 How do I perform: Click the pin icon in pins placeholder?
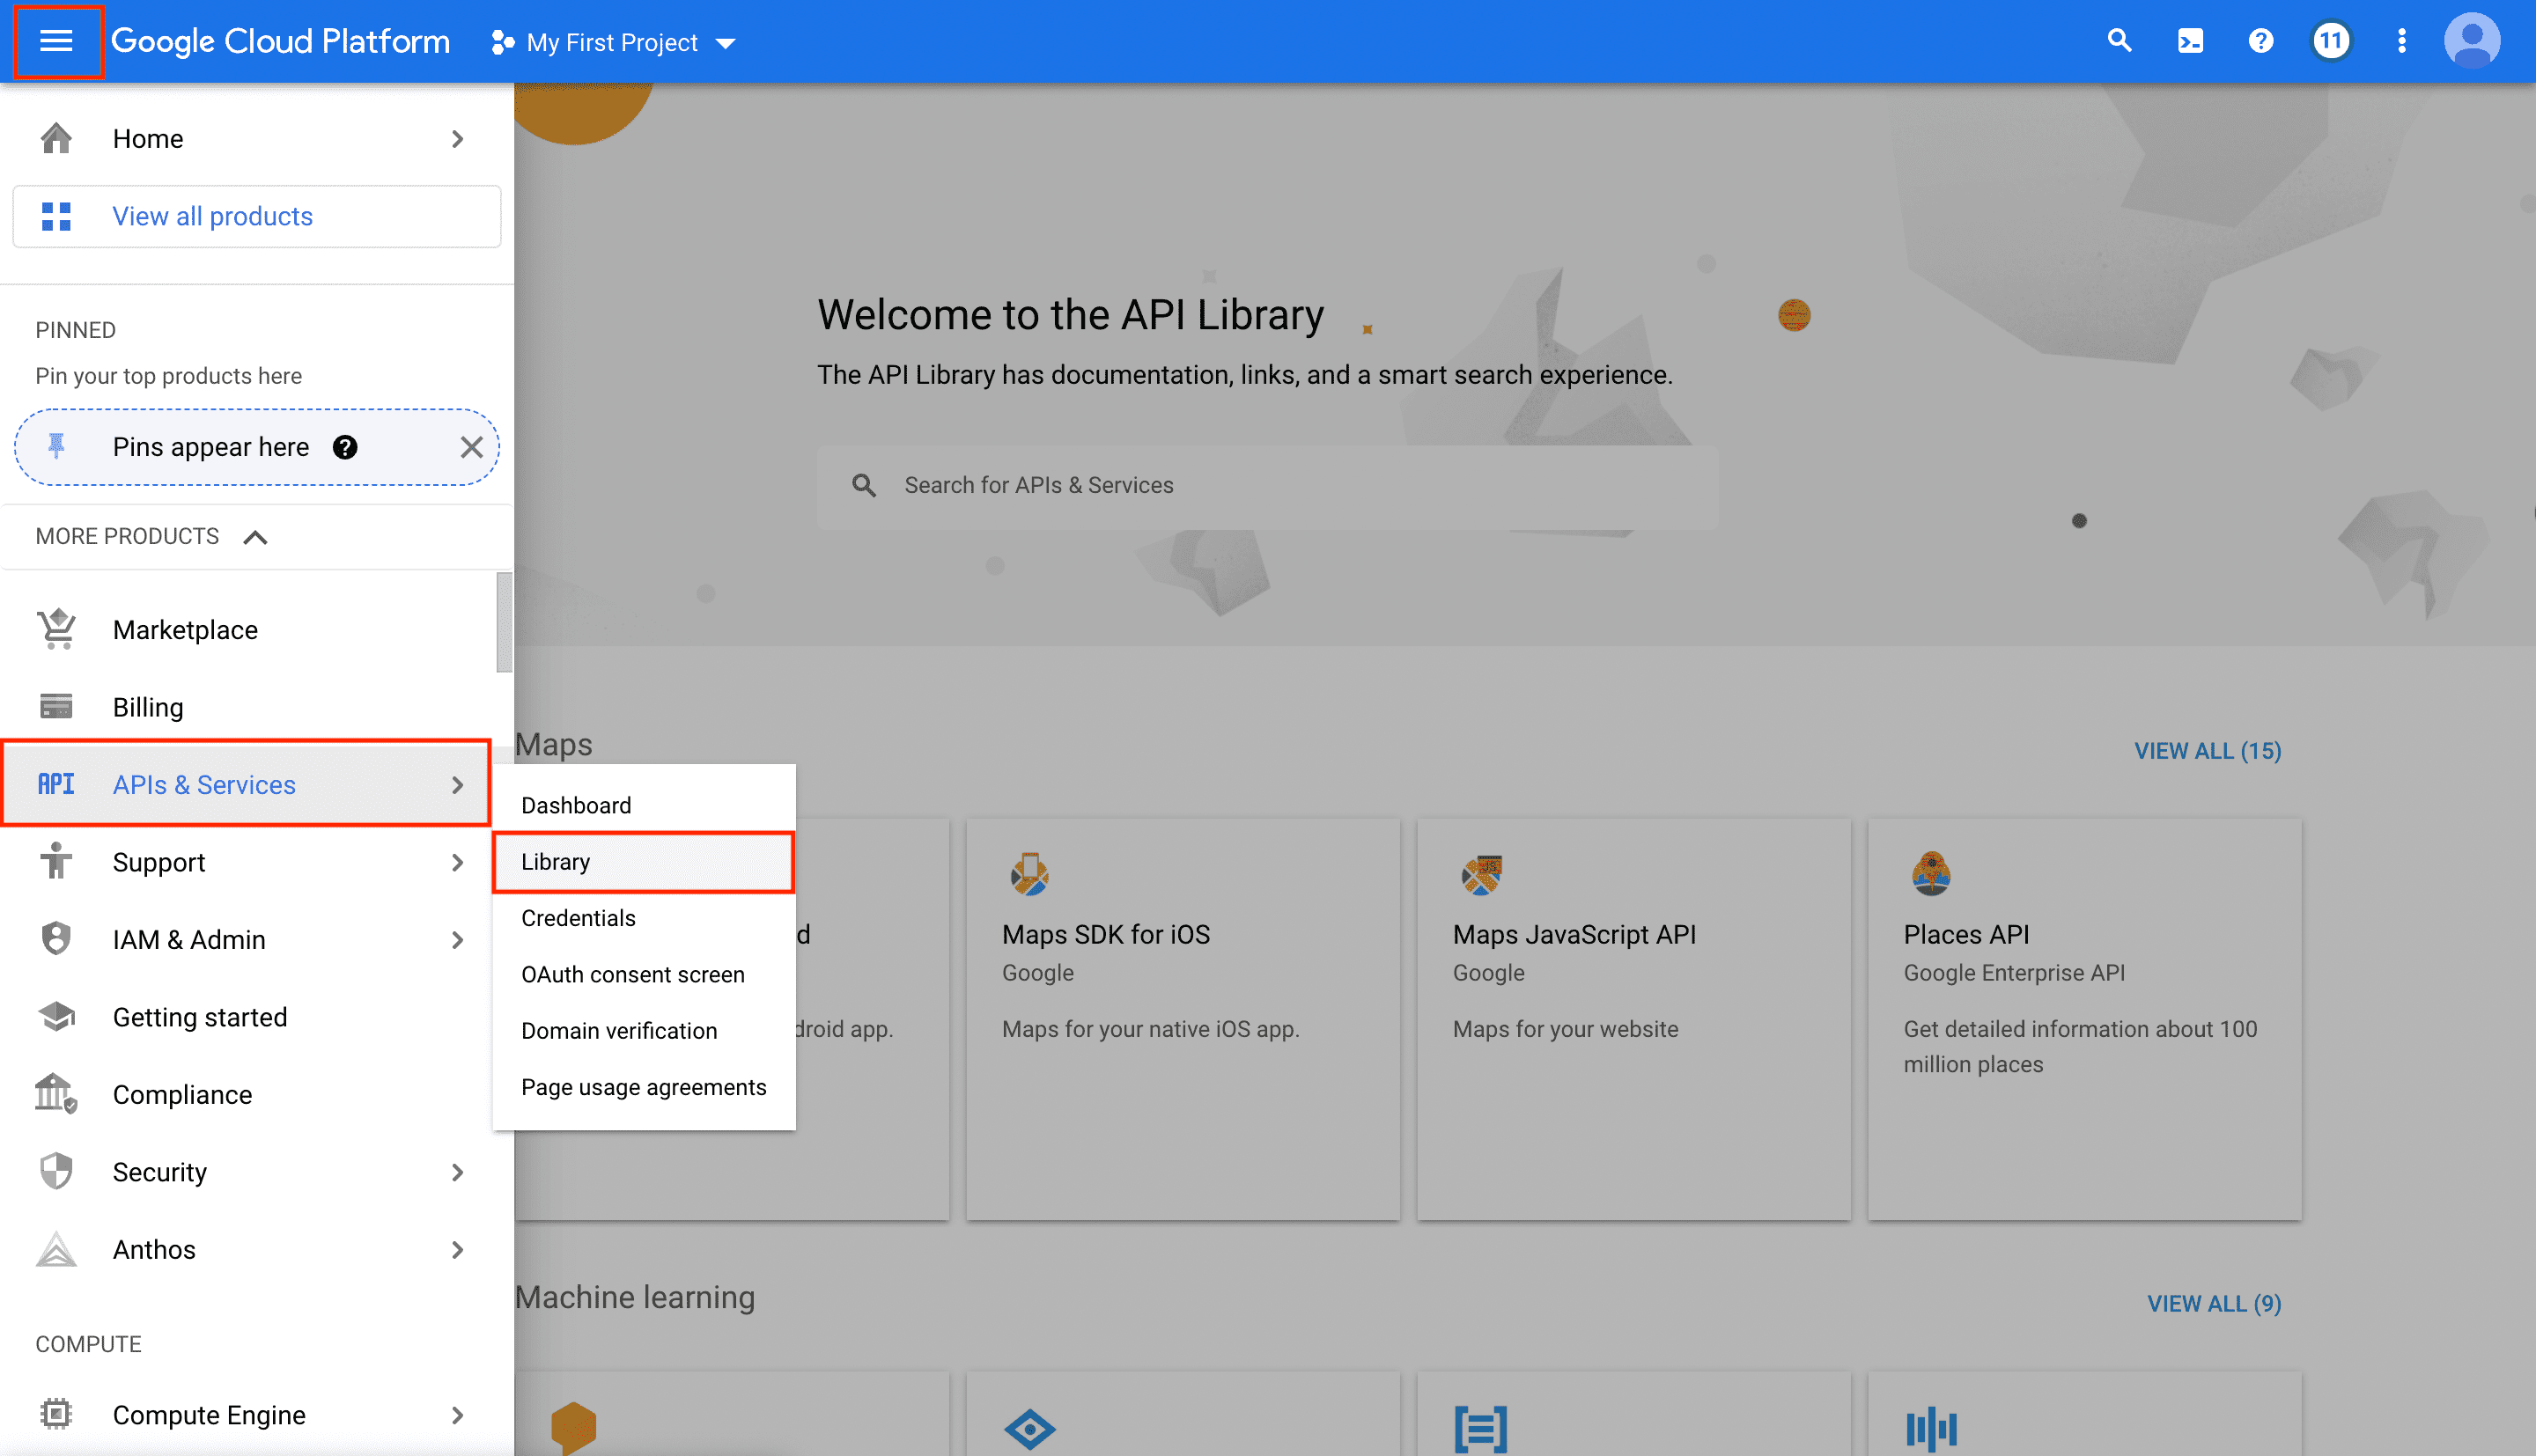click(56, 446)
